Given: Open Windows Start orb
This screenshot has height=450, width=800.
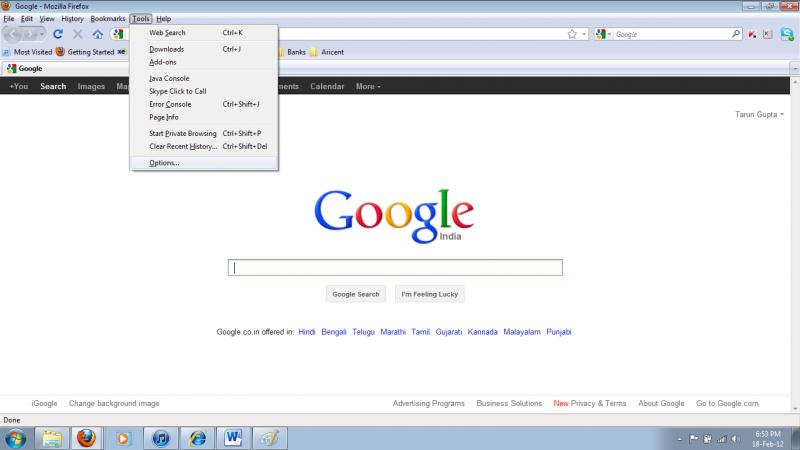Looking at the screenshot, I should click(15, 439).
